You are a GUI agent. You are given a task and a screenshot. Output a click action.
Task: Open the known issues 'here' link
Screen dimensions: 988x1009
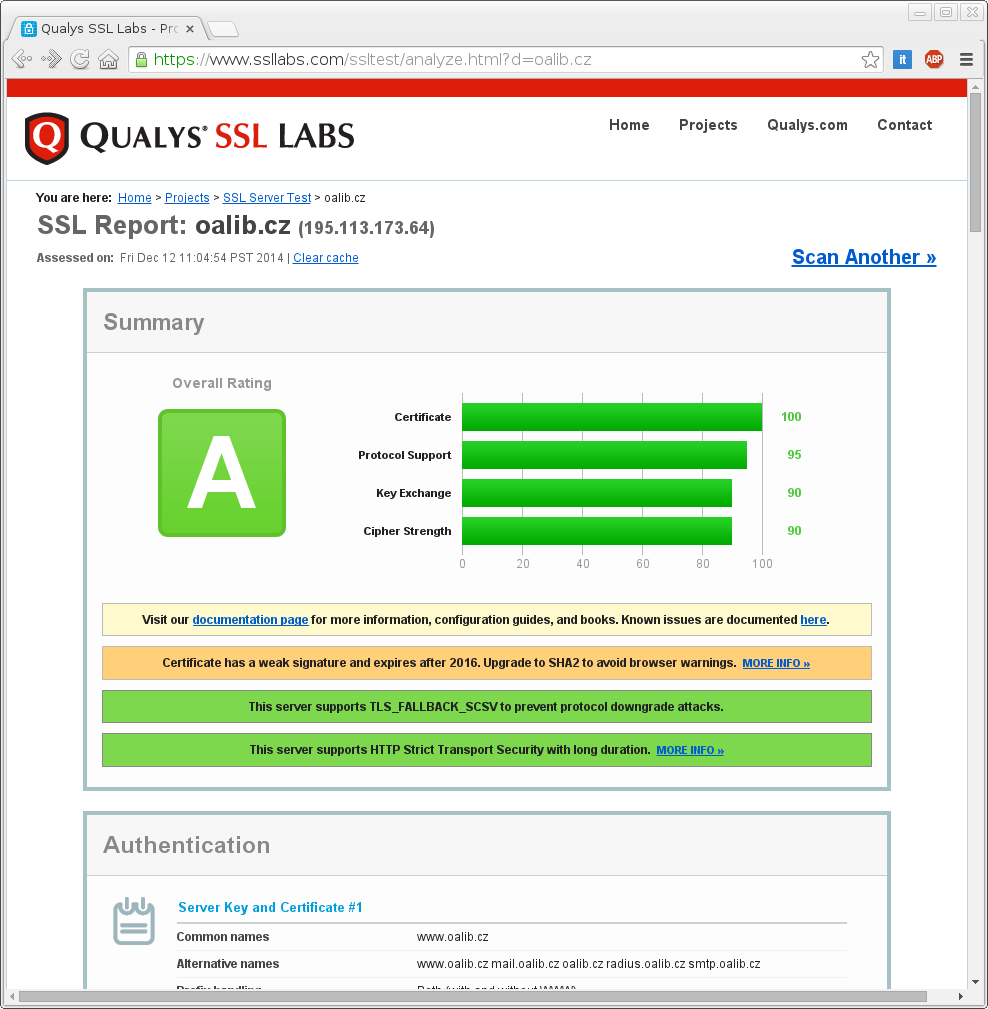(813, 620)
